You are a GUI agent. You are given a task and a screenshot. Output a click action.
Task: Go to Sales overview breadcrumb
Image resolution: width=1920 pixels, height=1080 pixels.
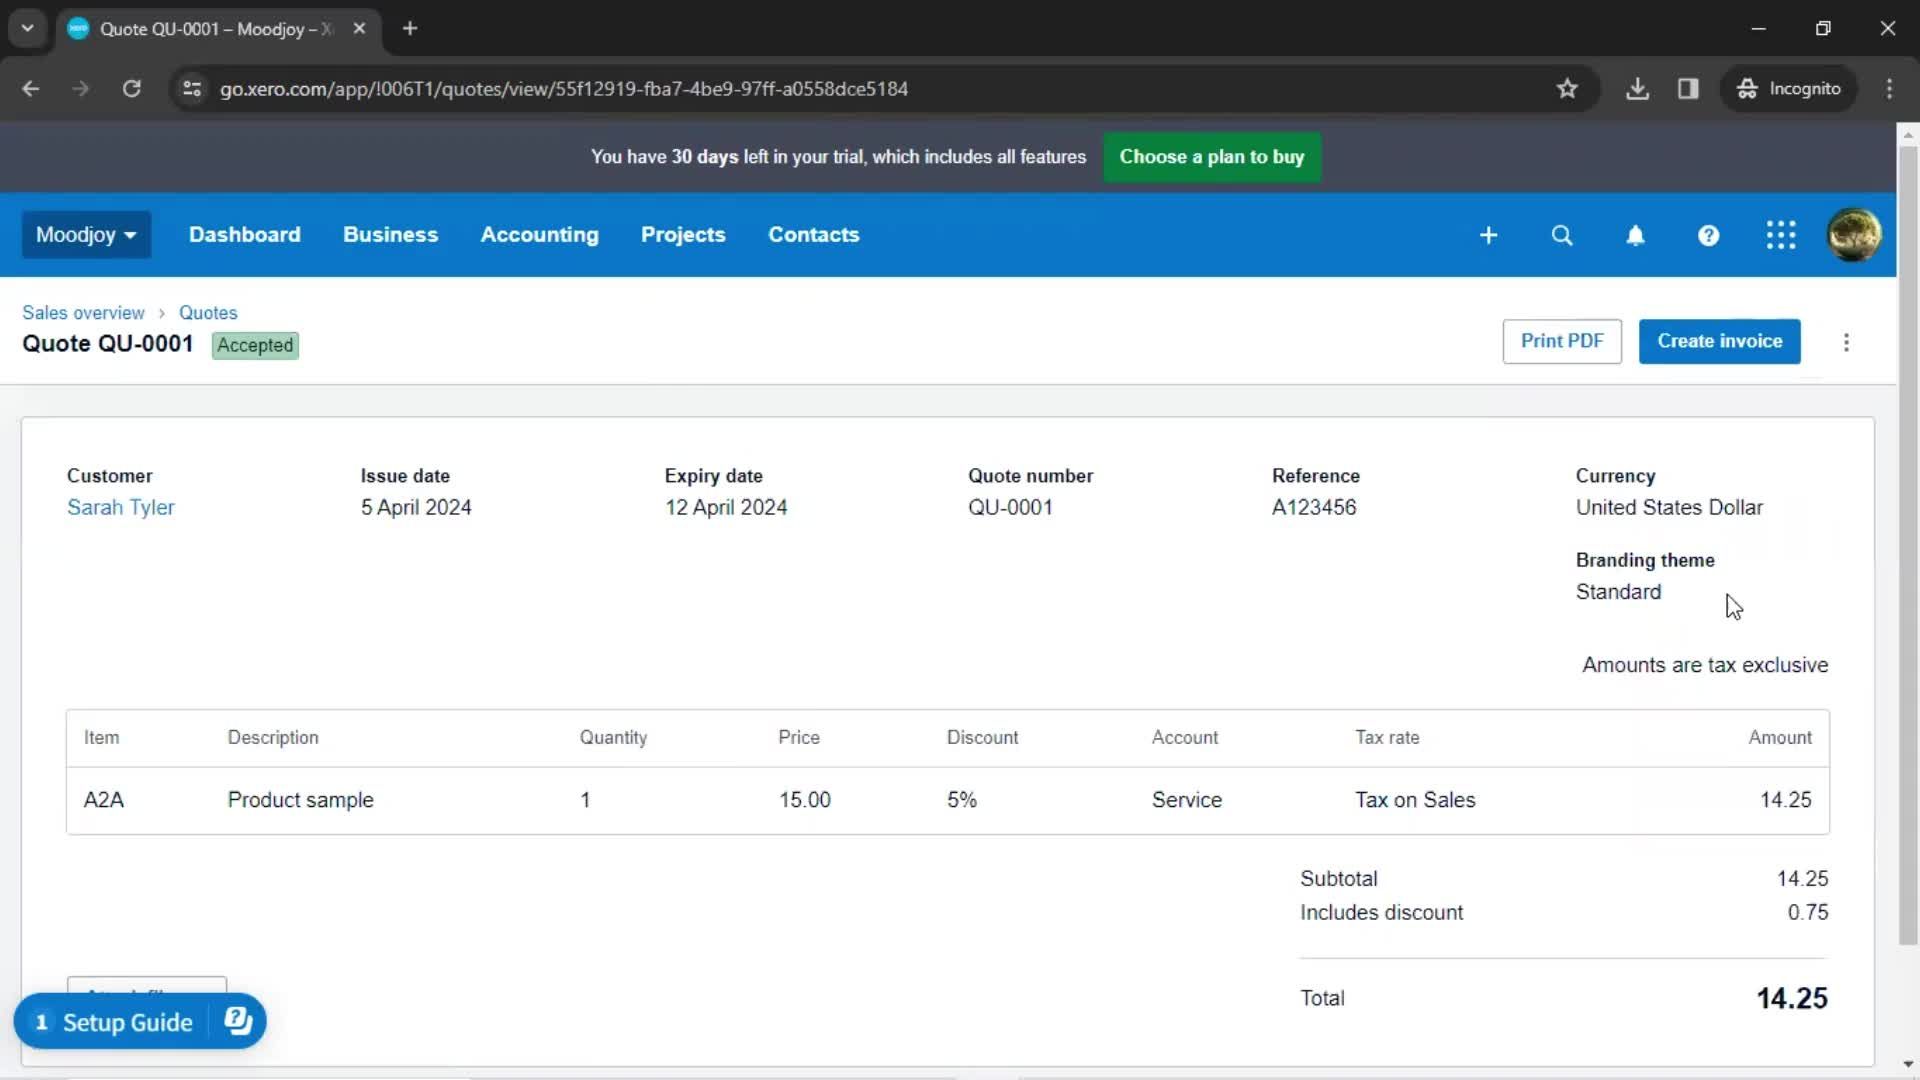click(x=83, y=313)
